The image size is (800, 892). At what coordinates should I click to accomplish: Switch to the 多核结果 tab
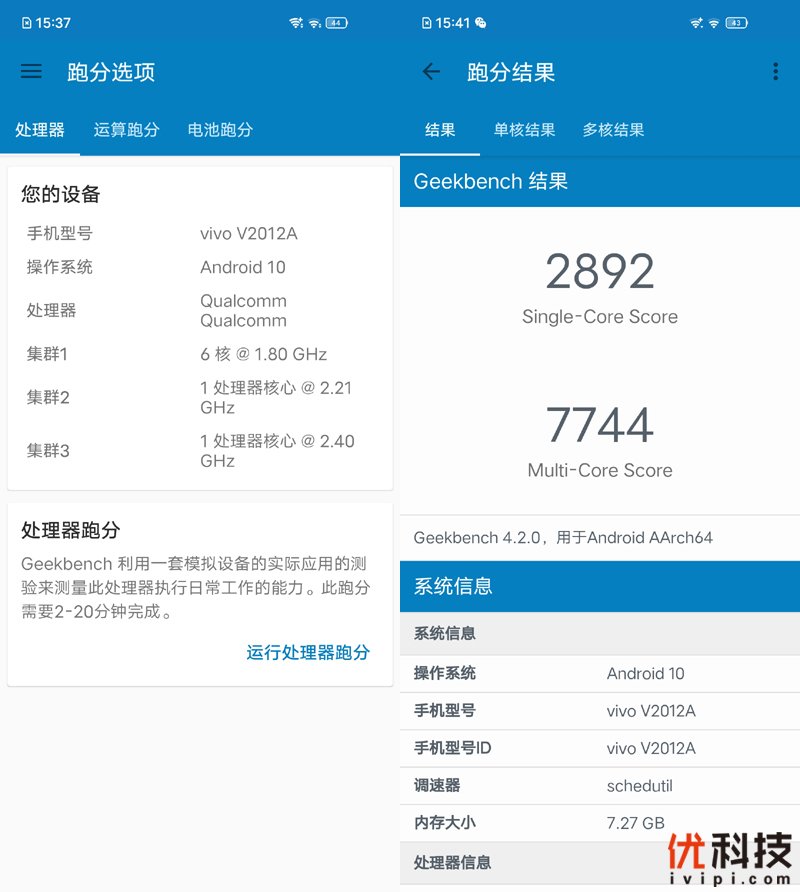click(x=613, y=130)
